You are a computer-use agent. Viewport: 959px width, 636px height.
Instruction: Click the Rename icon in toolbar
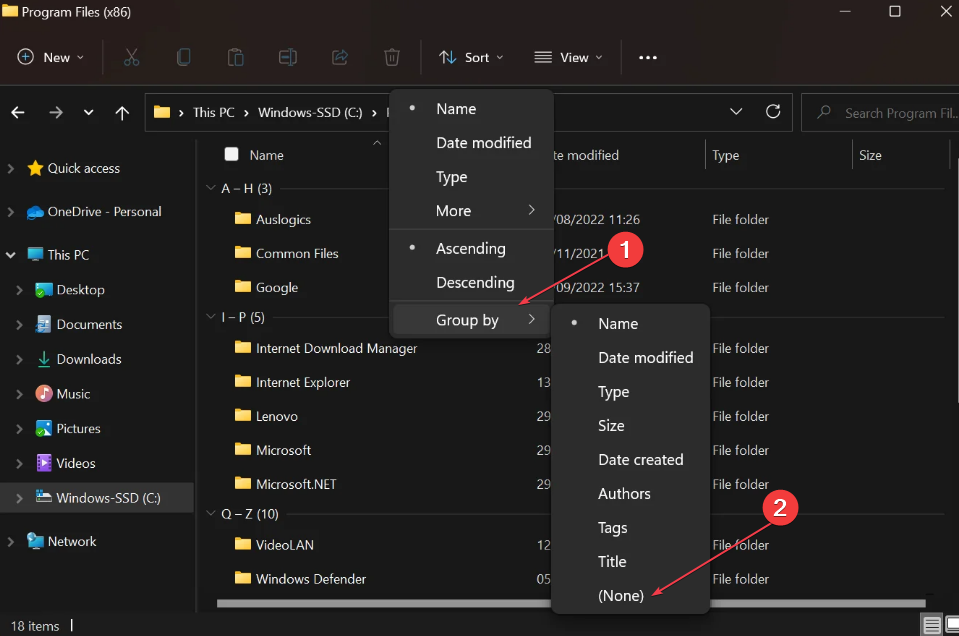click(x=287, y=58)
